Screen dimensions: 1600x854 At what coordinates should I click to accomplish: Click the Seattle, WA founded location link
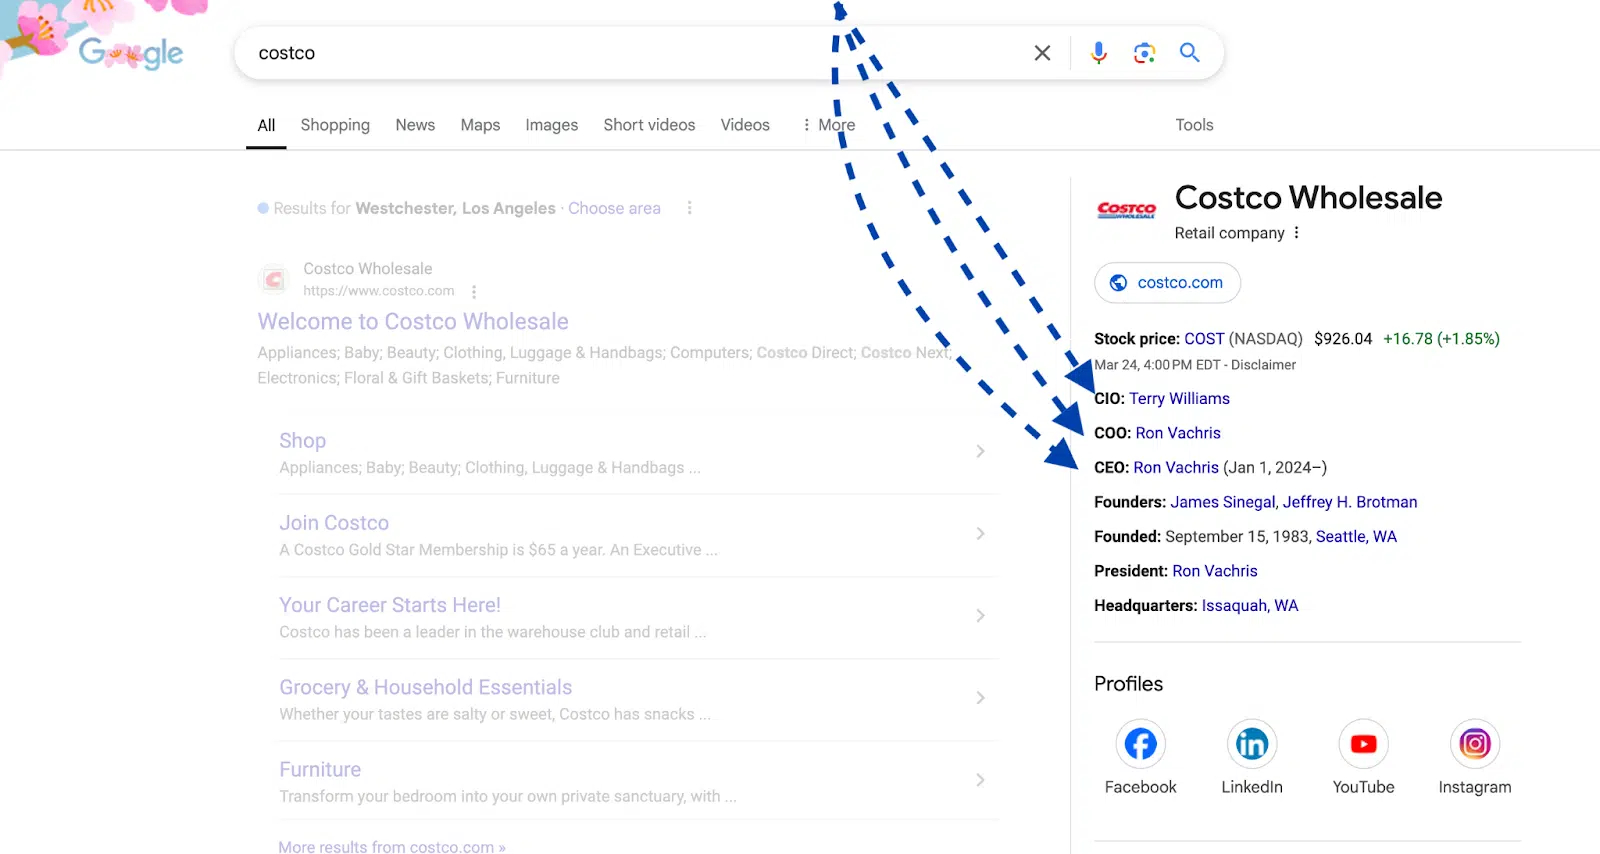click(x=1356, y=536)
